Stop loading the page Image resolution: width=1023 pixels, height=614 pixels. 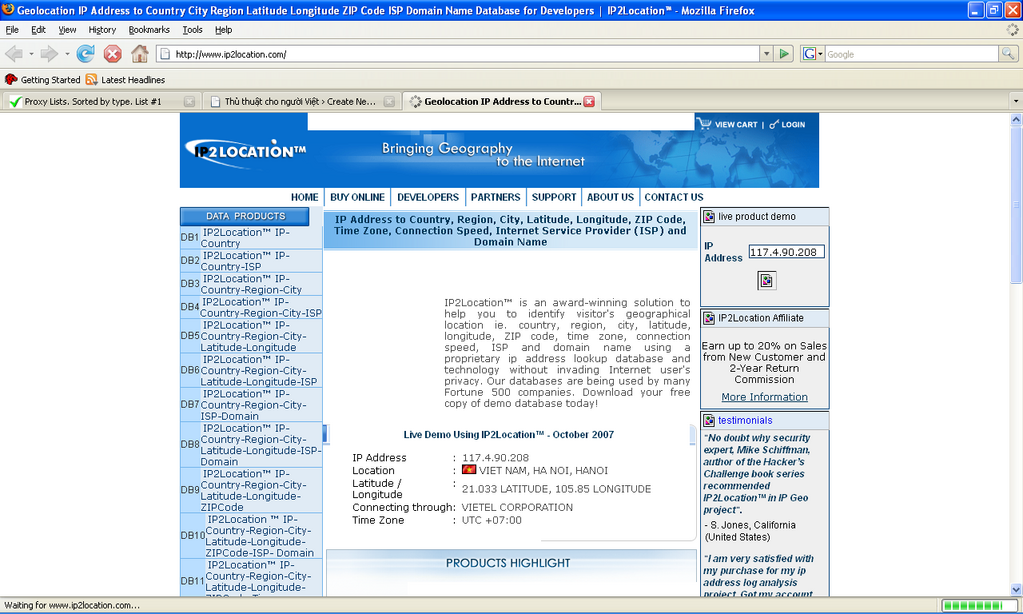click(112, 54)
